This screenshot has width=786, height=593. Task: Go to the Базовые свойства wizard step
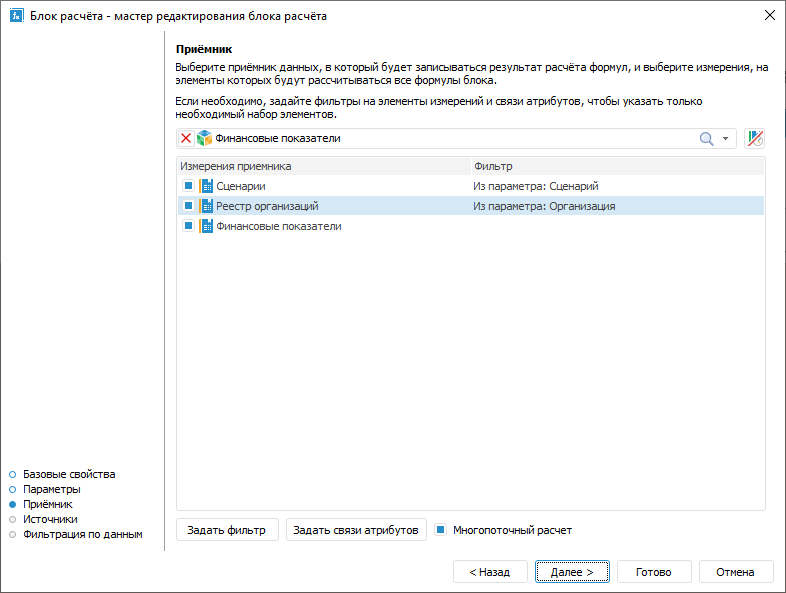(x=69, y=474)
